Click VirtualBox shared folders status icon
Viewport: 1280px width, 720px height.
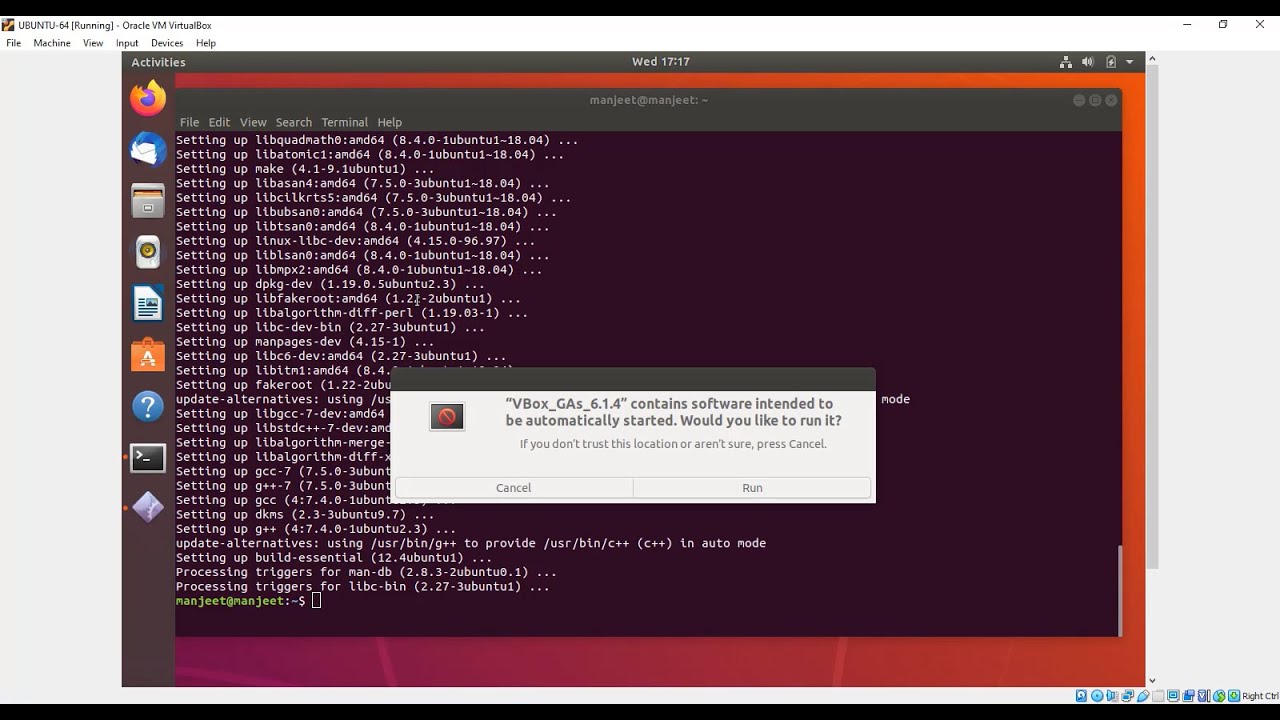(x=1158, y=696)
